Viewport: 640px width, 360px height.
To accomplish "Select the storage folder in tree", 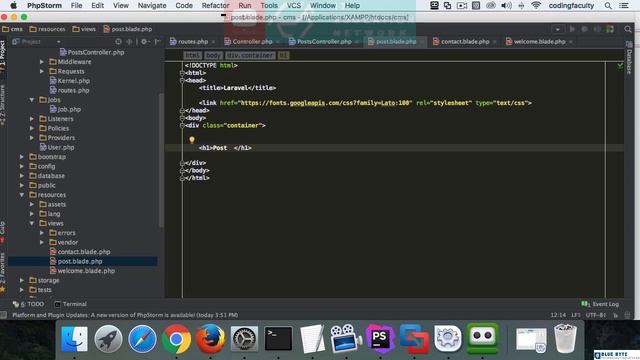I will 44,280.
